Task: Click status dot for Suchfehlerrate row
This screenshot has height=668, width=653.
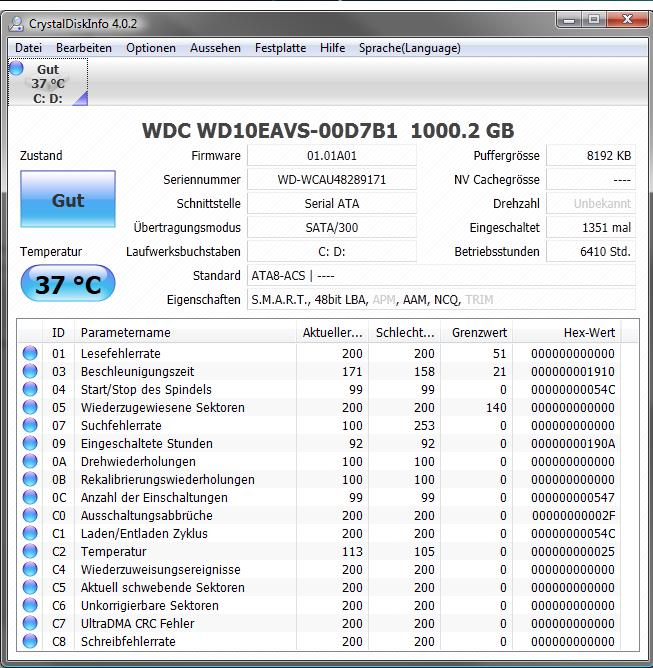Action: [x=30, y=425]
